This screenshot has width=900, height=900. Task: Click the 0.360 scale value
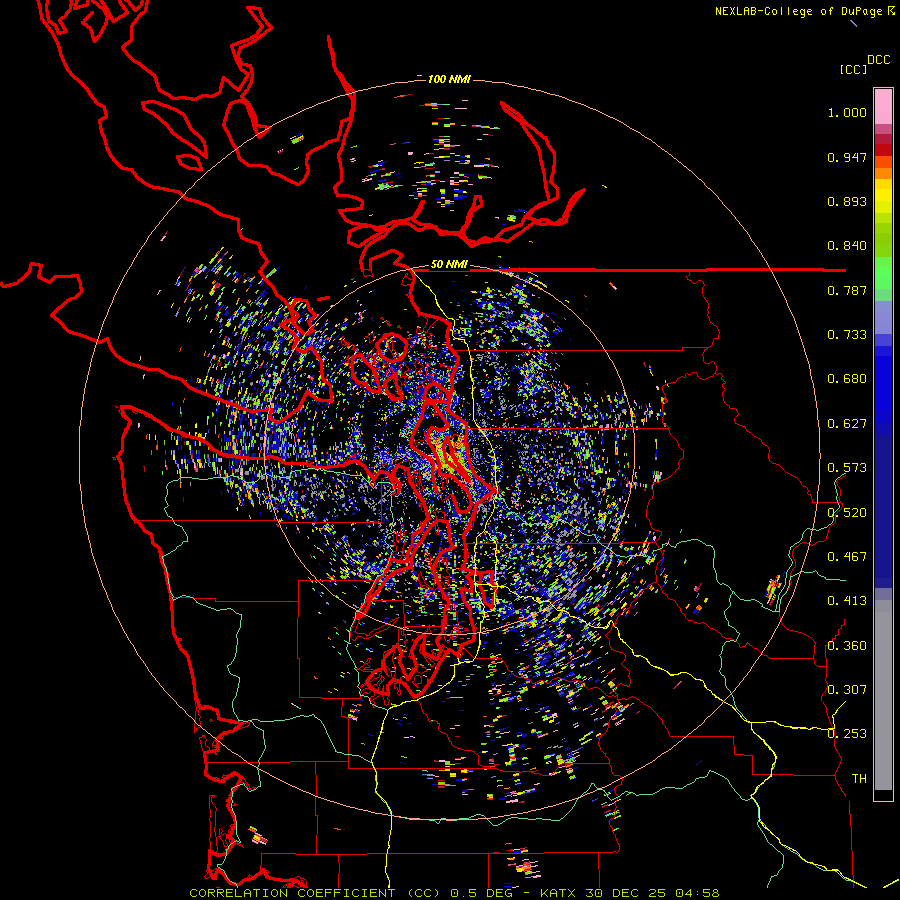(847, 646)
